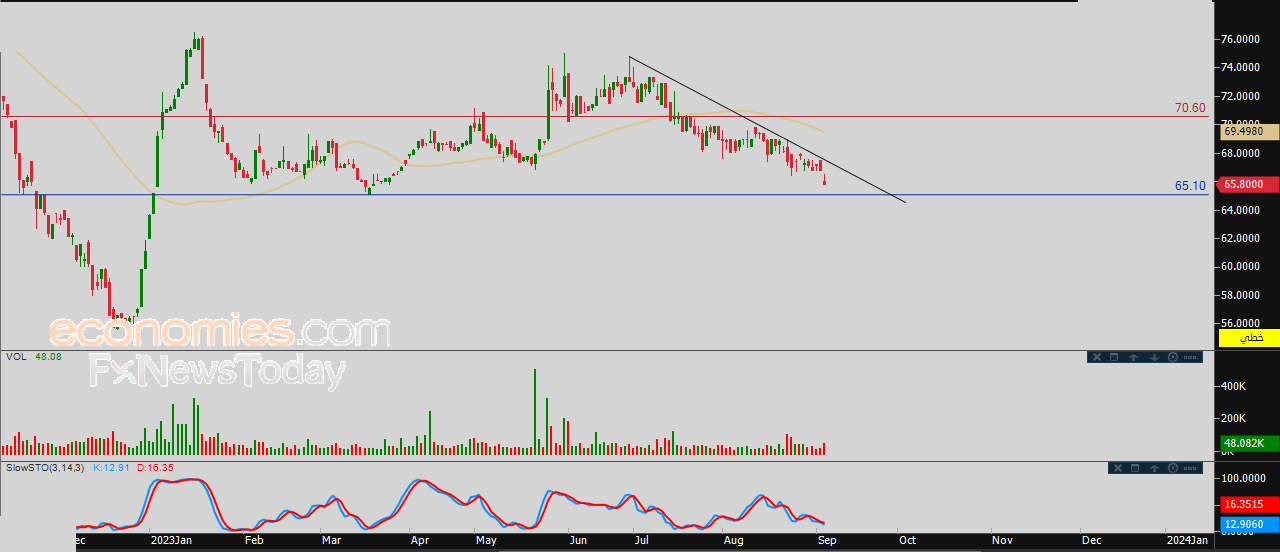Image resolution: width=1280 pixels, height=552 pixels.
Task: Move the VOL panel up
Action: [x=1134, y=357]
